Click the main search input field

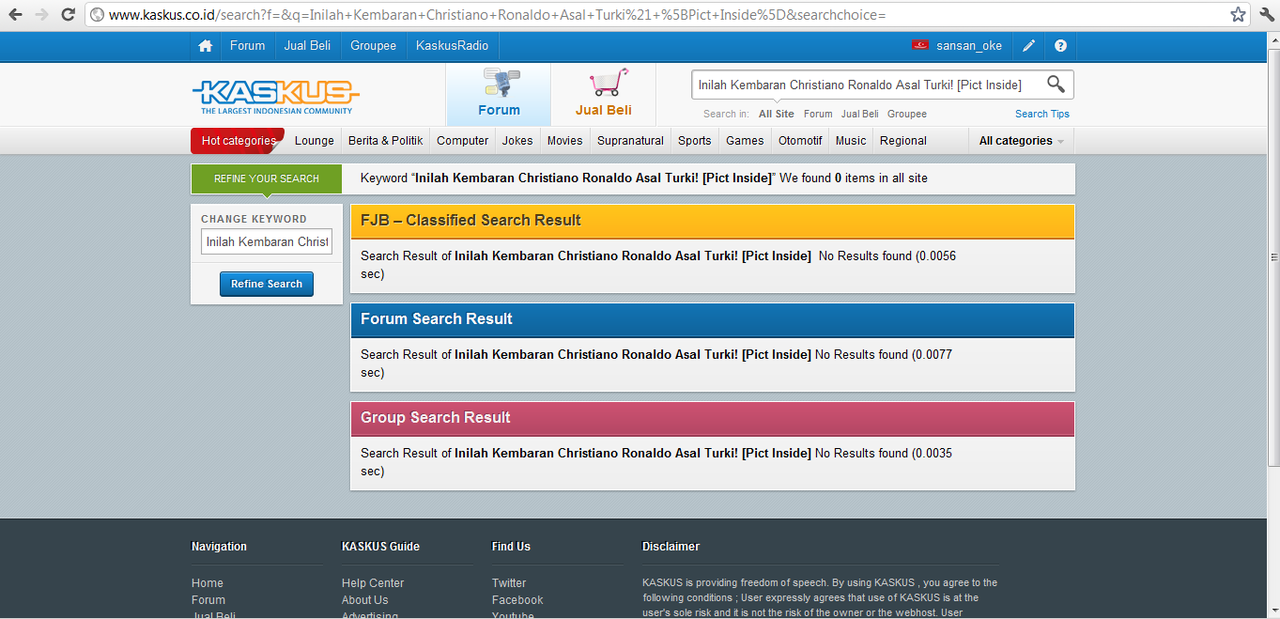pyautogui.click(x=867, y=85)
